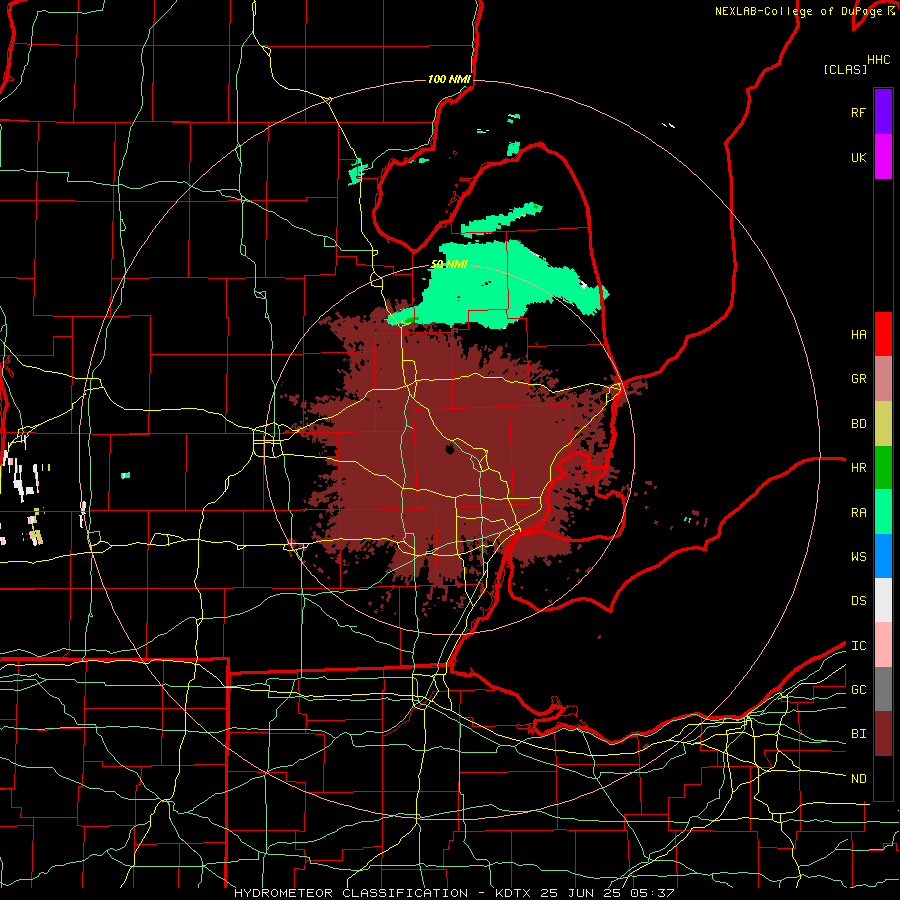
Task: Click the GC legend label
Action: point(858,690)
